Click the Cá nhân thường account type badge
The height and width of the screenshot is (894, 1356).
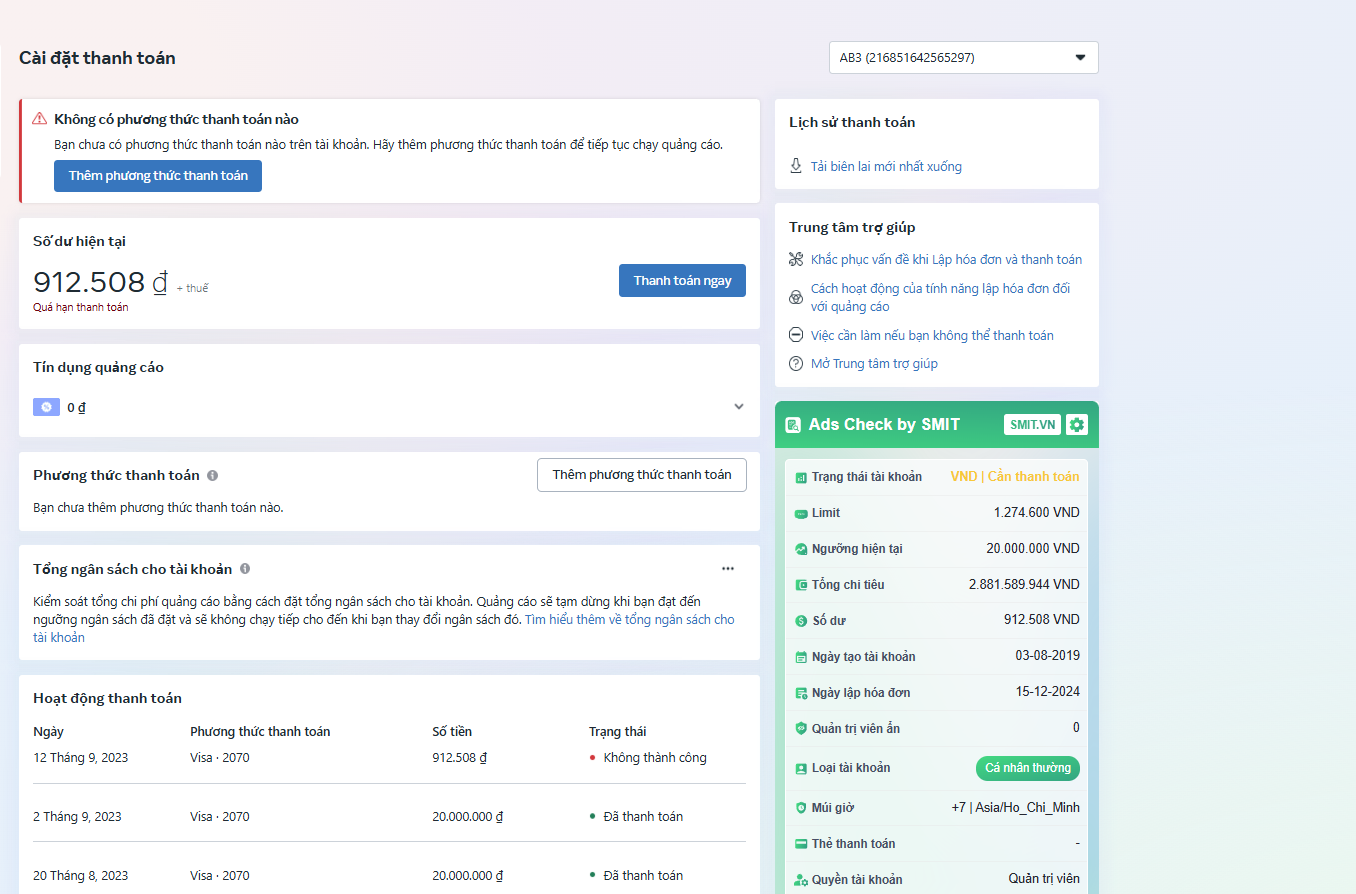click(x=1027, y=768)
